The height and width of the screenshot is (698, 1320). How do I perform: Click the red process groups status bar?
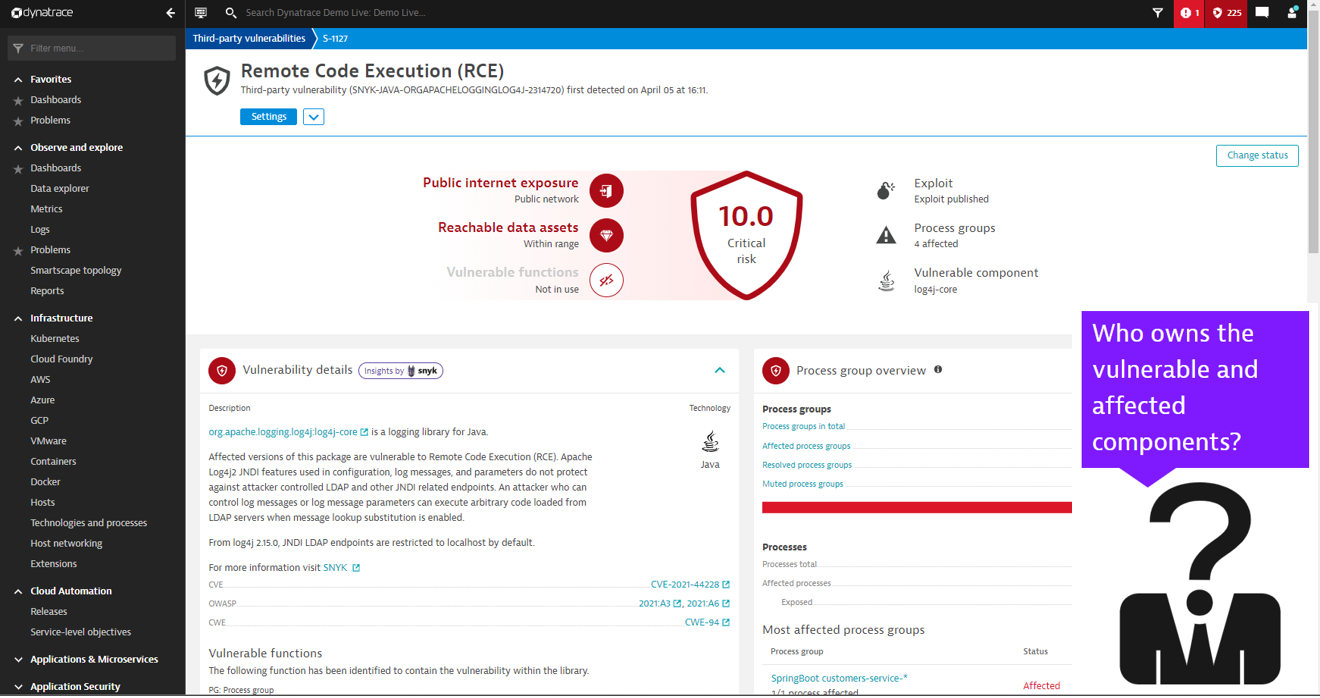point(916,508)
